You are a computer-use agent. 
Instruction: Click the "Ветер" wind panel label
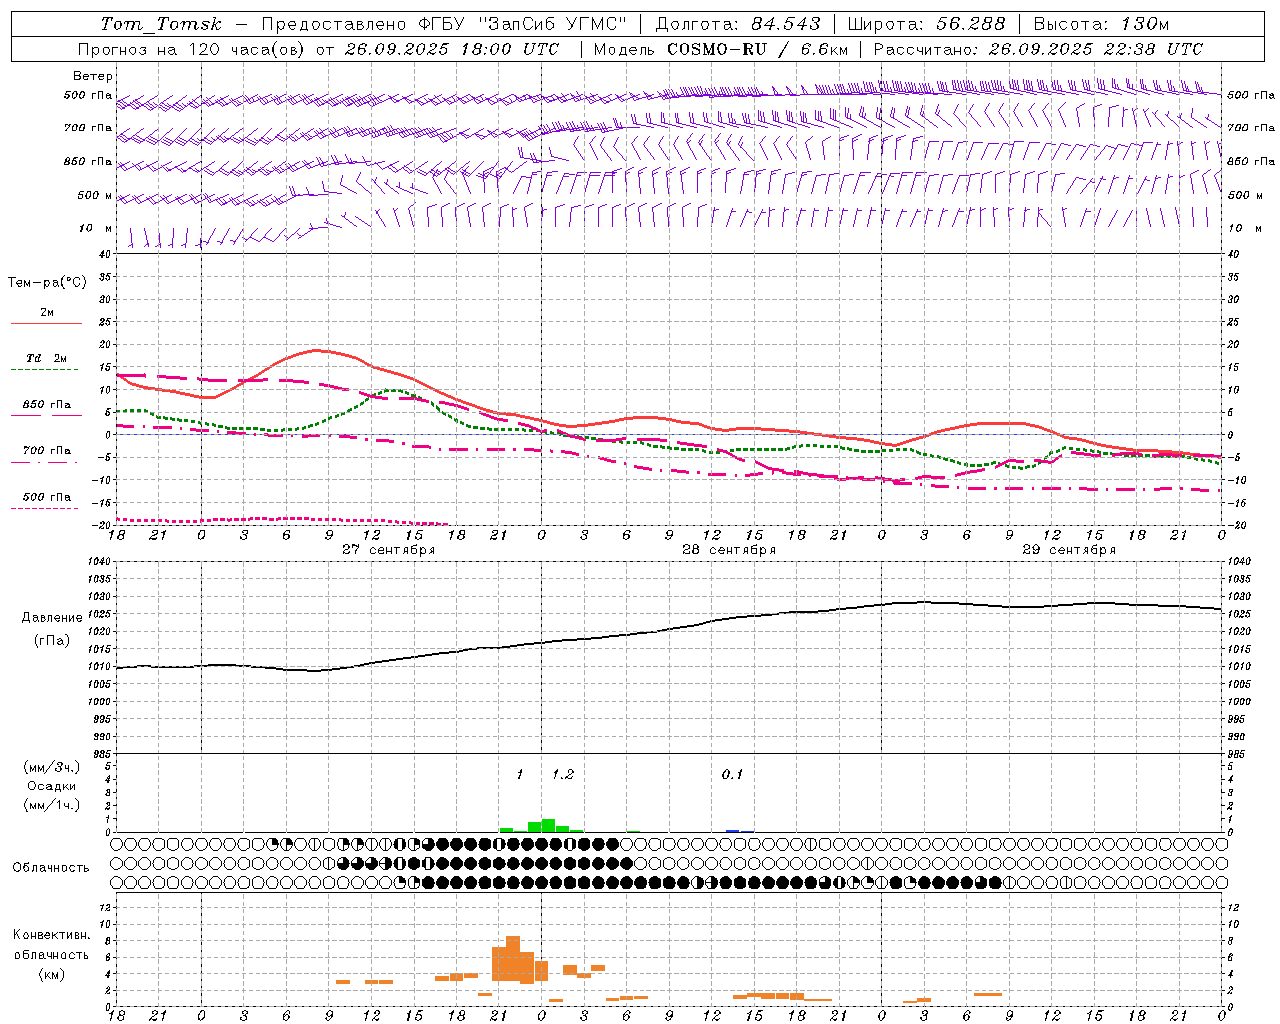[93, 76]
